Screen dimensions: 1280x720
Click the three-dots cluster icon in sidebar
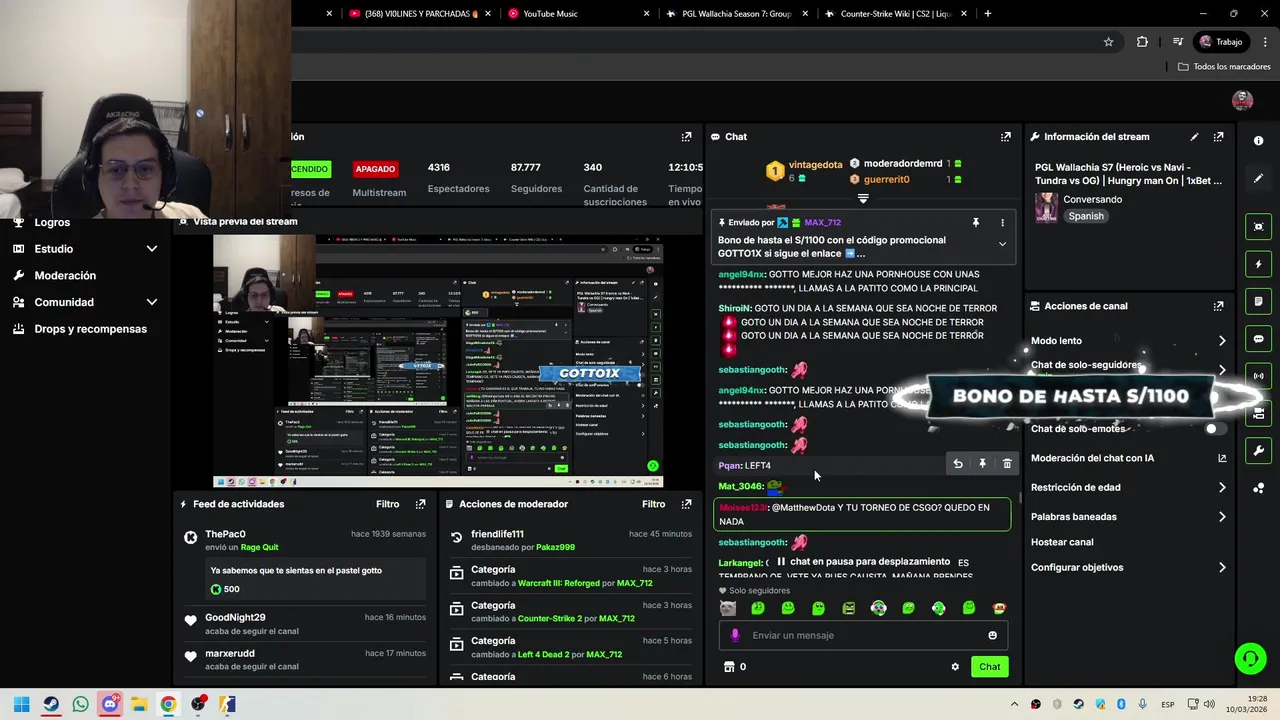coord(1258,488)
